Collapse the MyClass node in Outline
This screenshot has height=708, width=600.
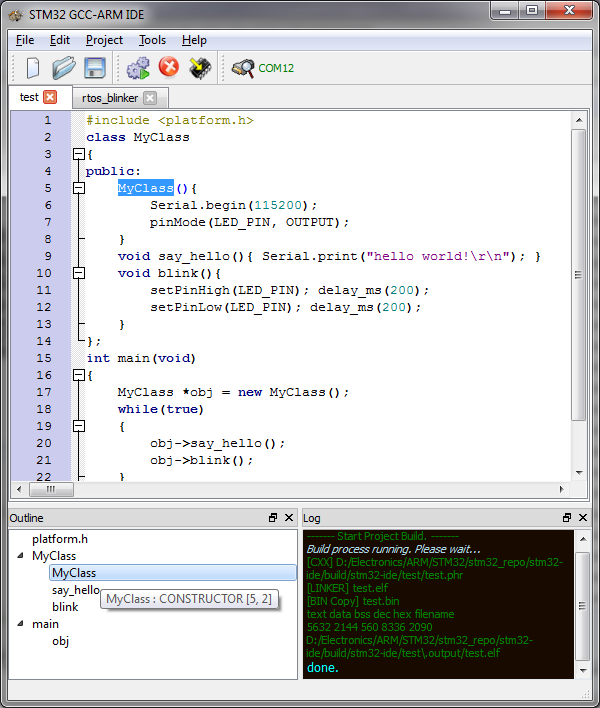[20, 556]
